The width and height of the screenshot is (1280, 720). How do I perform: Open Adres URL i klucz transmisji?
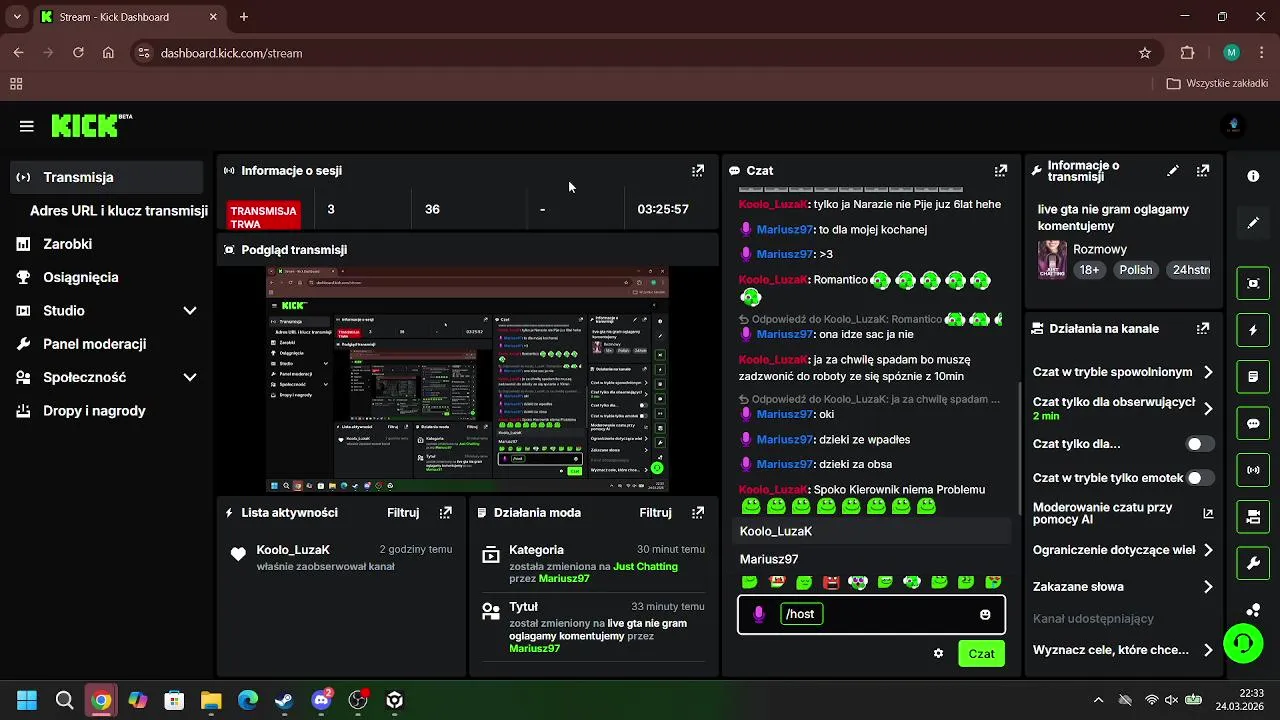point(119,211)
